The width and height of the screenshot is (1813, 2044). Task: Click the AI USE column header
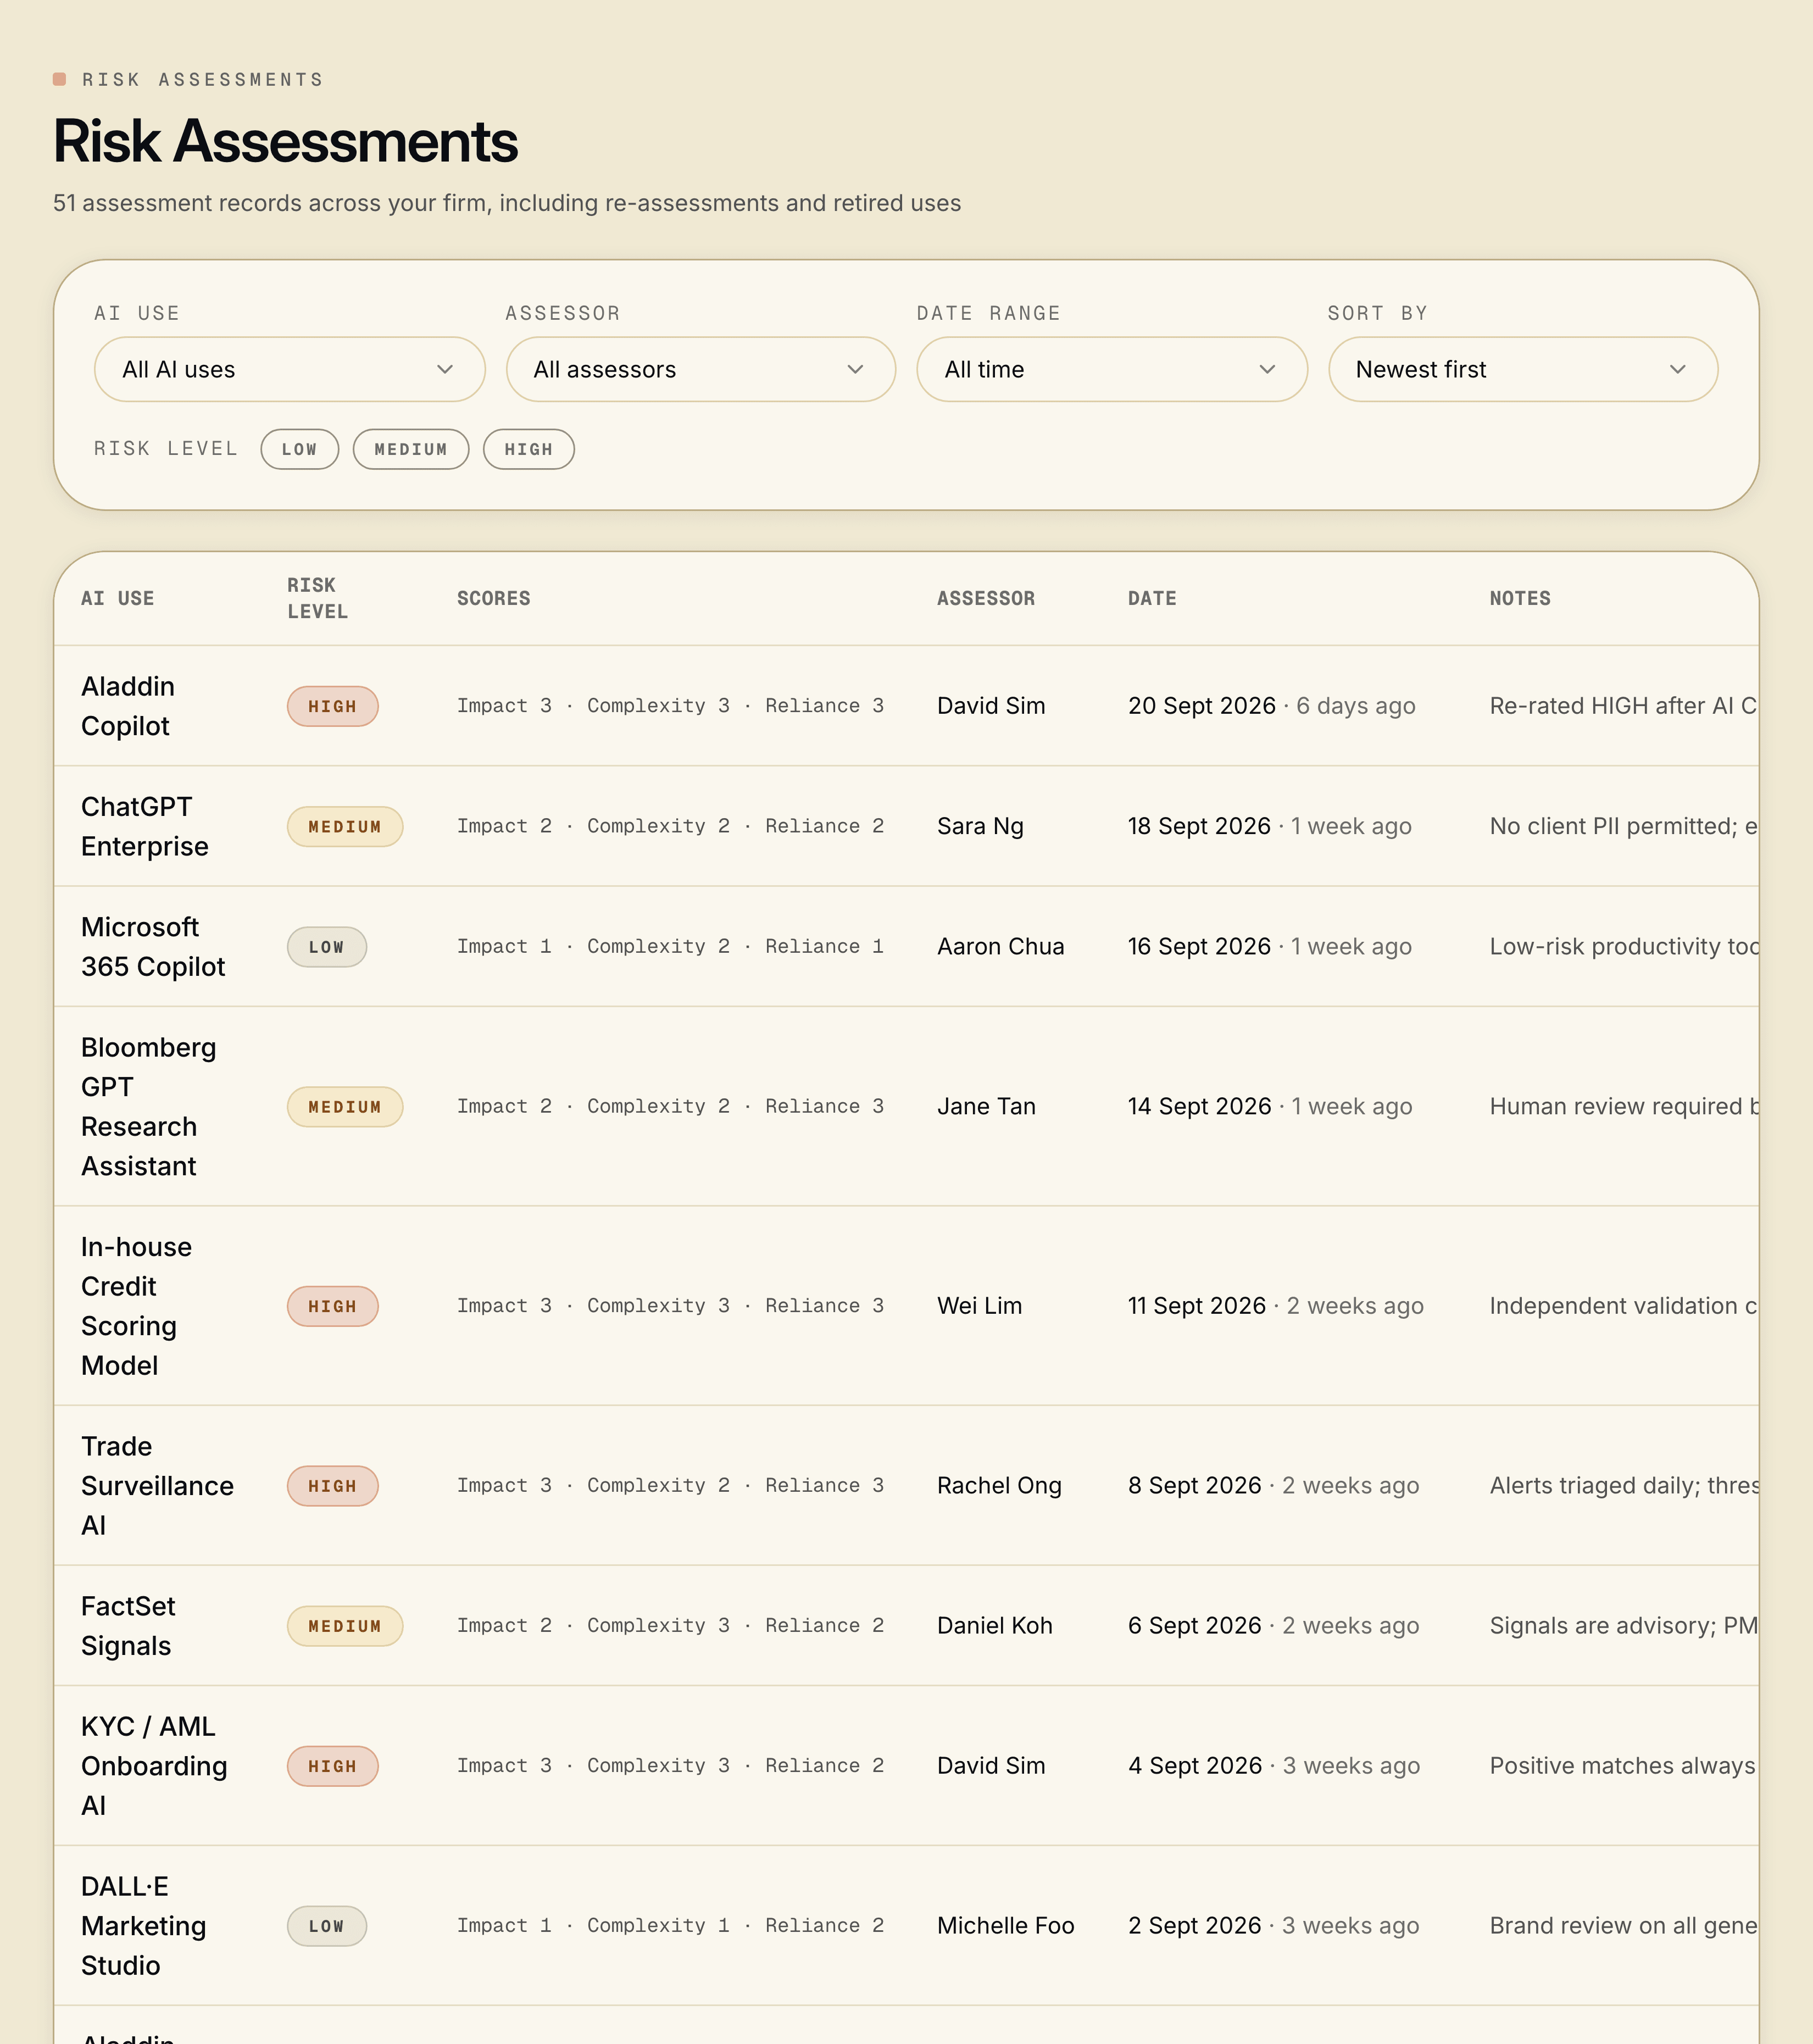click(x=118, y=598)
